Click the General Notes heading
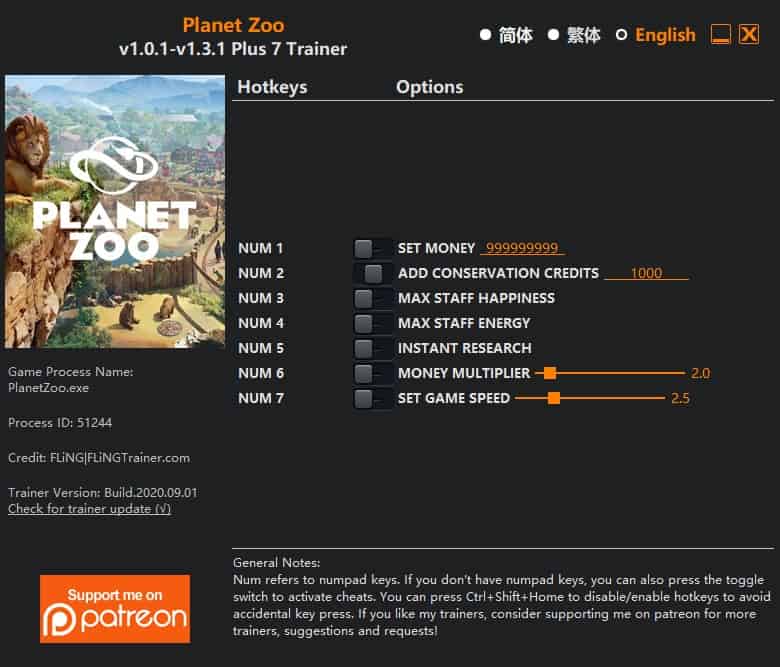The width and height of the screenshot is (780, 667). pyautogui.click(x=277, y=563)
